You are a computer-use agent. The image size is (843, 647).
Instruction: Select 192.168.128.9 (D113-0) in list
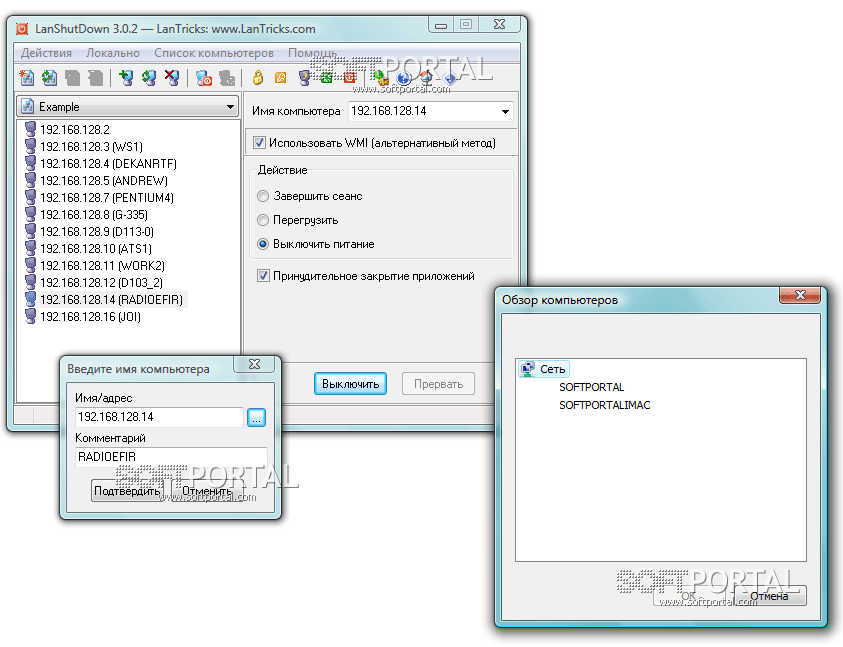(x=97, y=231)
